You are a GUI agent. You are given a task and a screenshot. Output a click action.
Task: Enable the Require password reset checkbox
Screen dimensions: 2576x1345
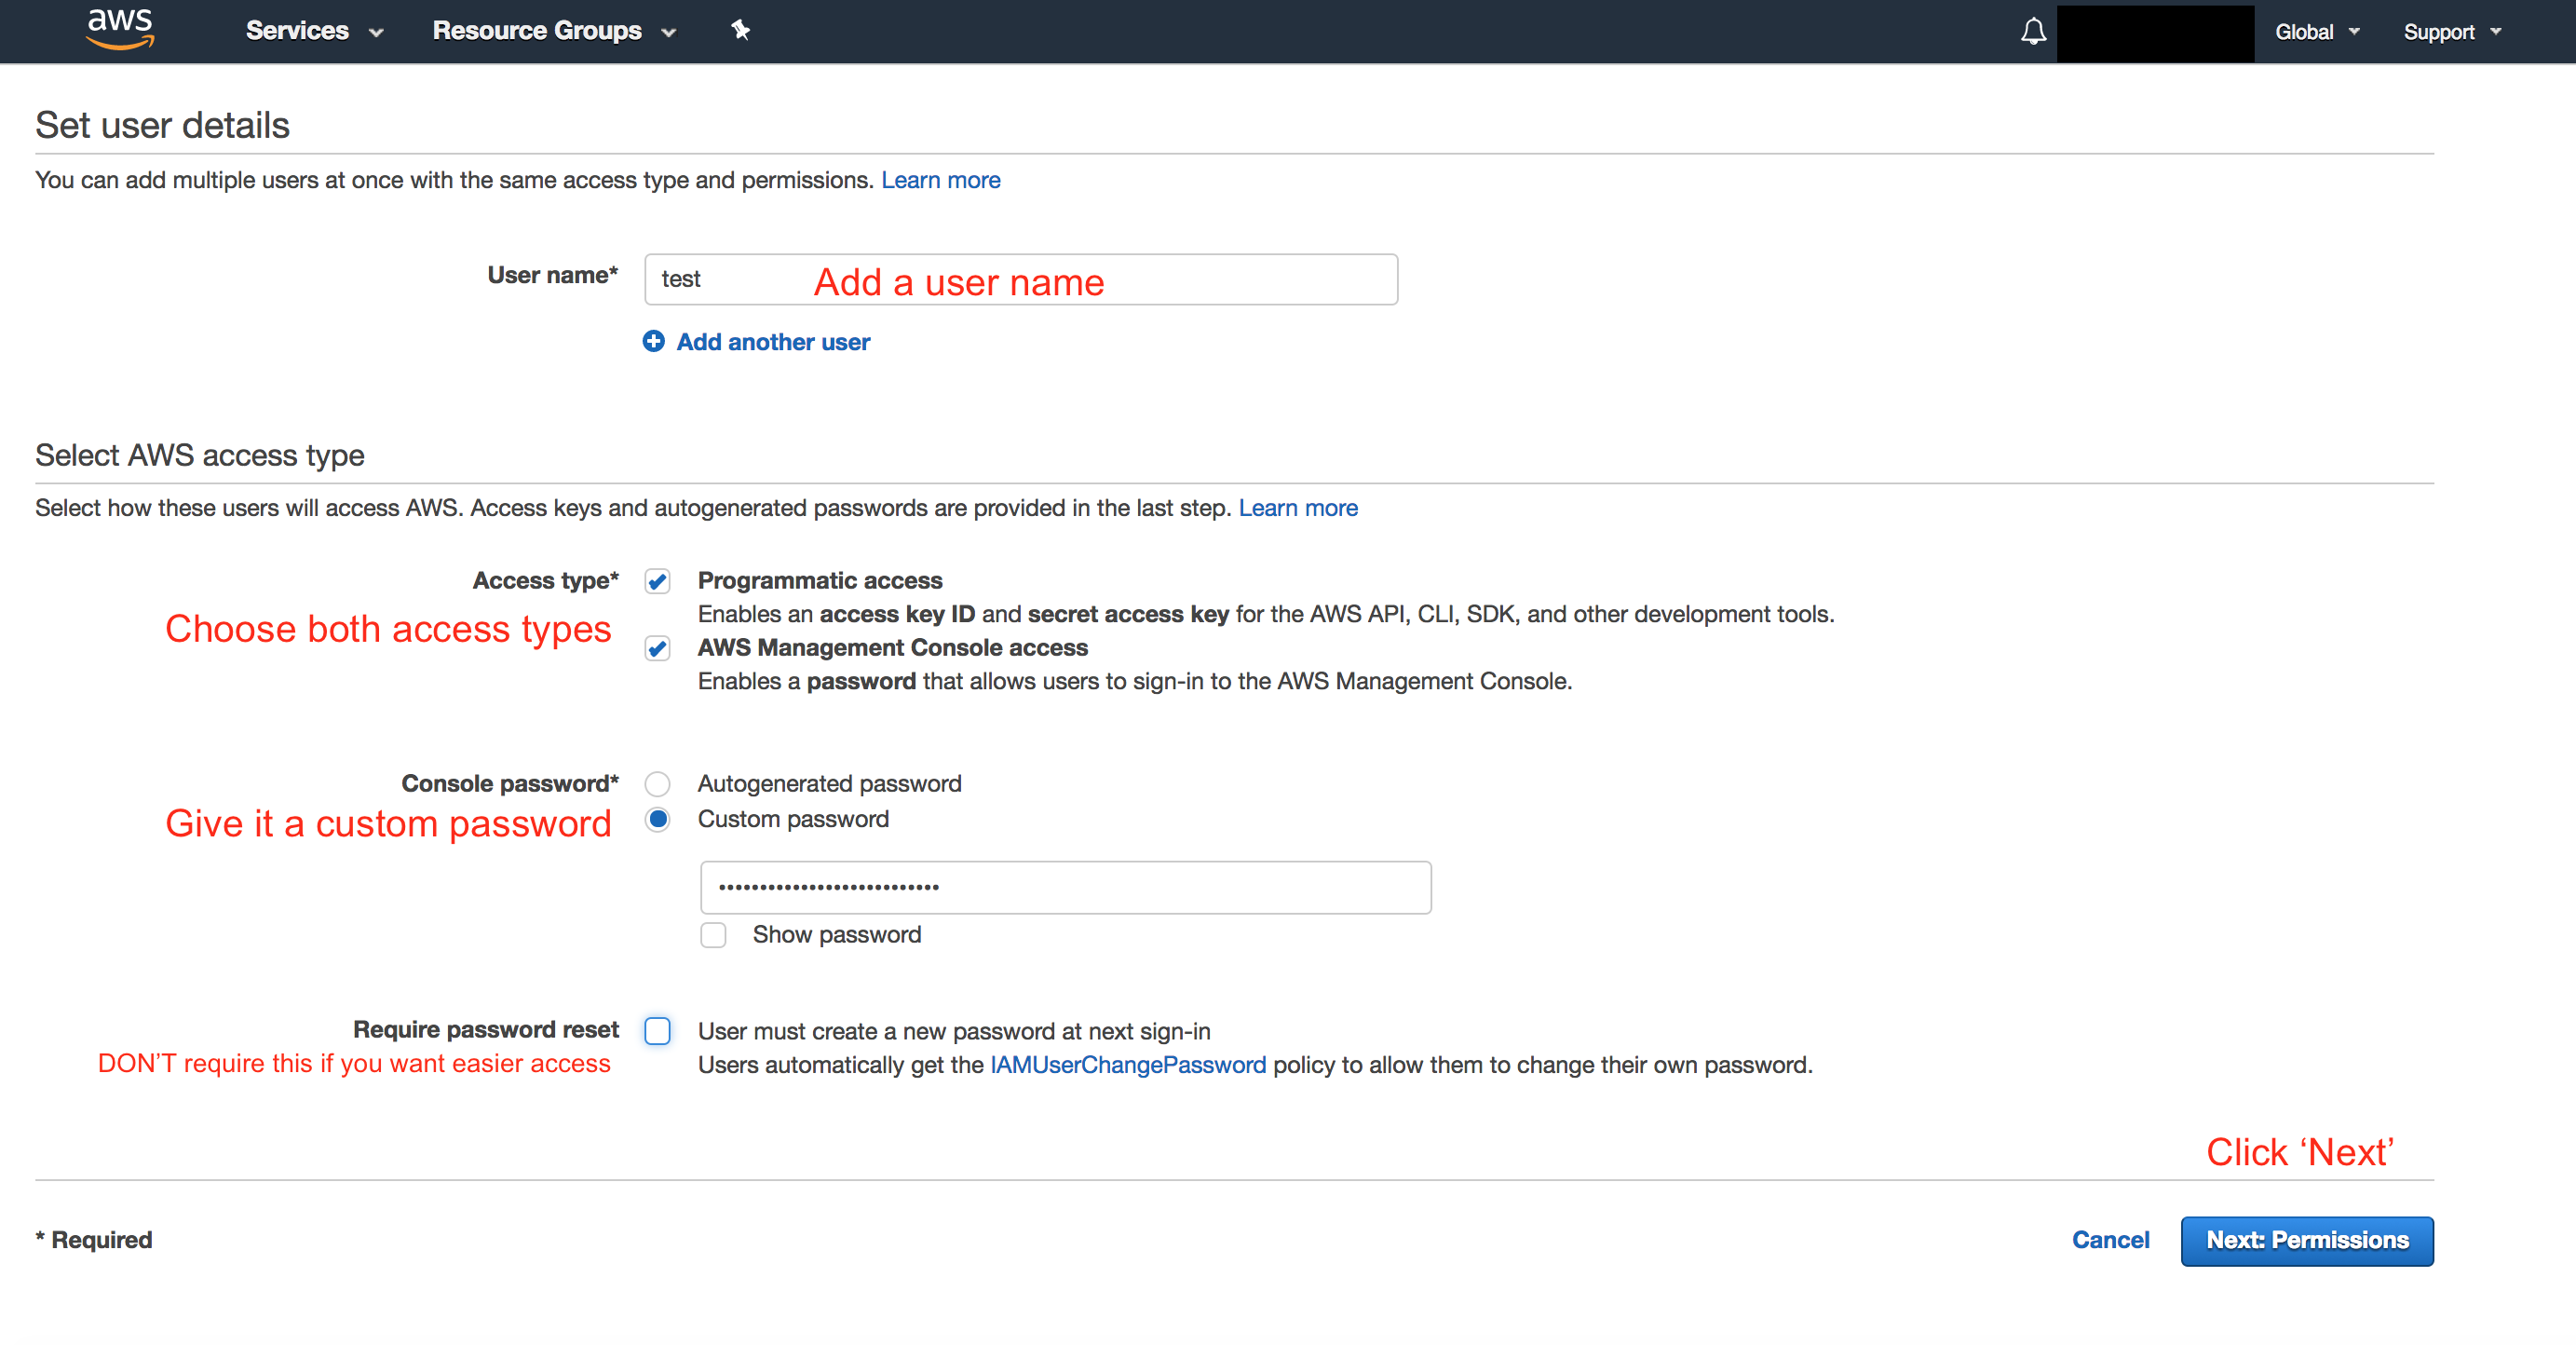click(657, 1031)
